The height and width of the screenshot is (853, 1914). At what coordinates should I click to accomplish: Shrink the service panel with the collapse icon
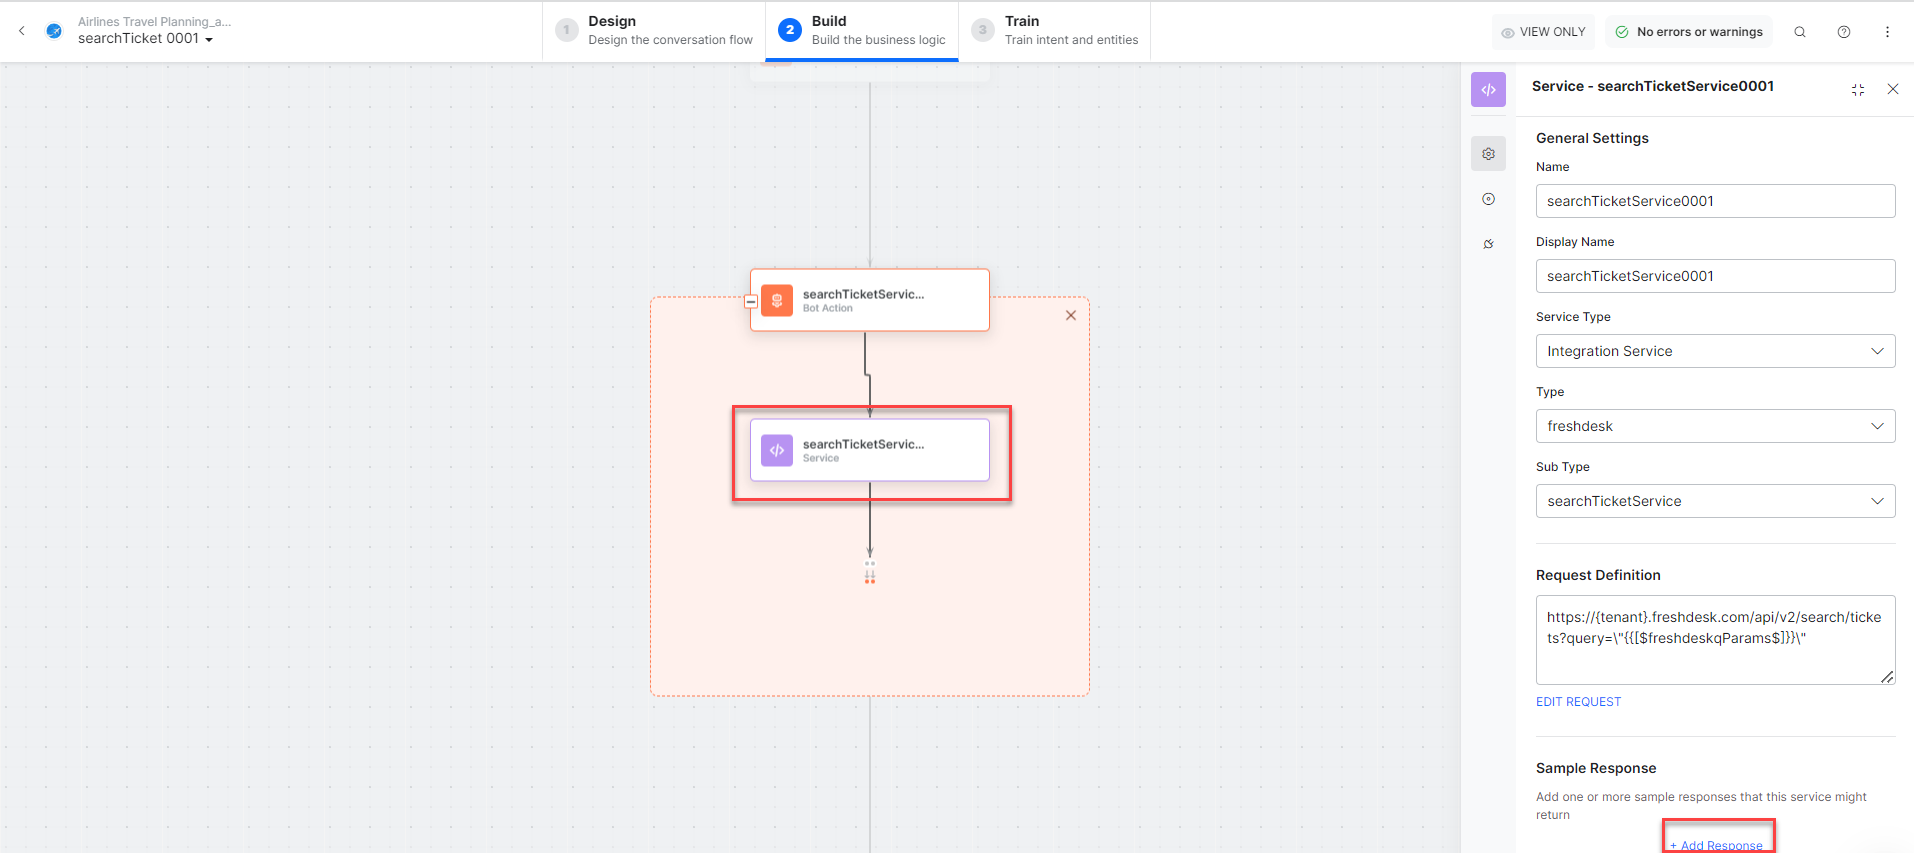pos(1857,89)
